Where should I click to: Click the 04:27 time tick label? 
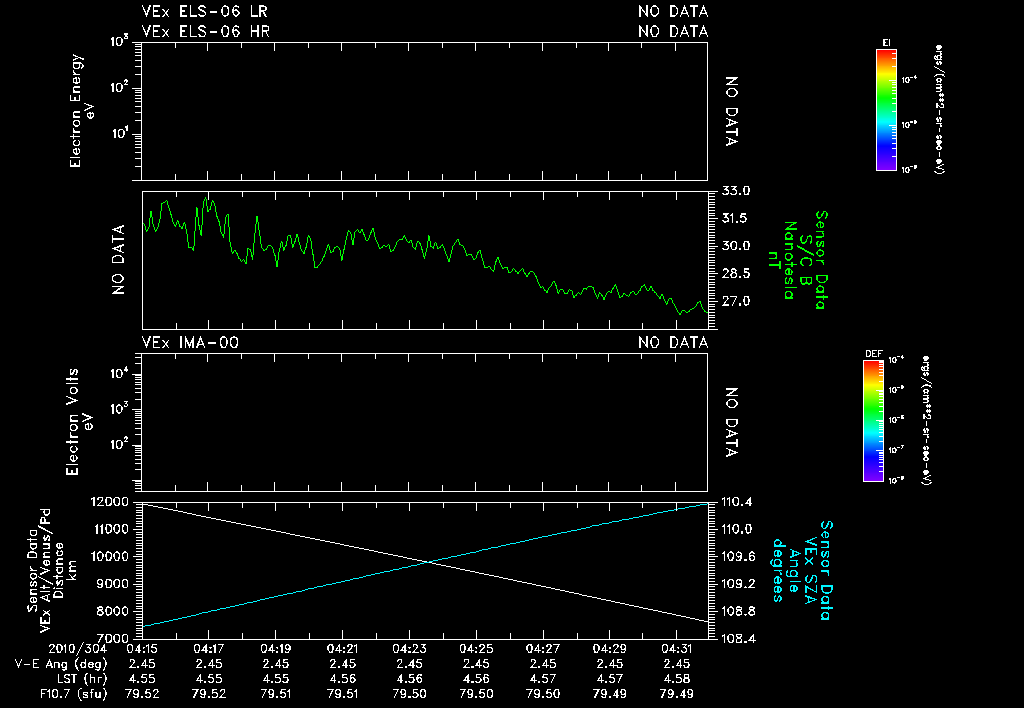[543, 649]
